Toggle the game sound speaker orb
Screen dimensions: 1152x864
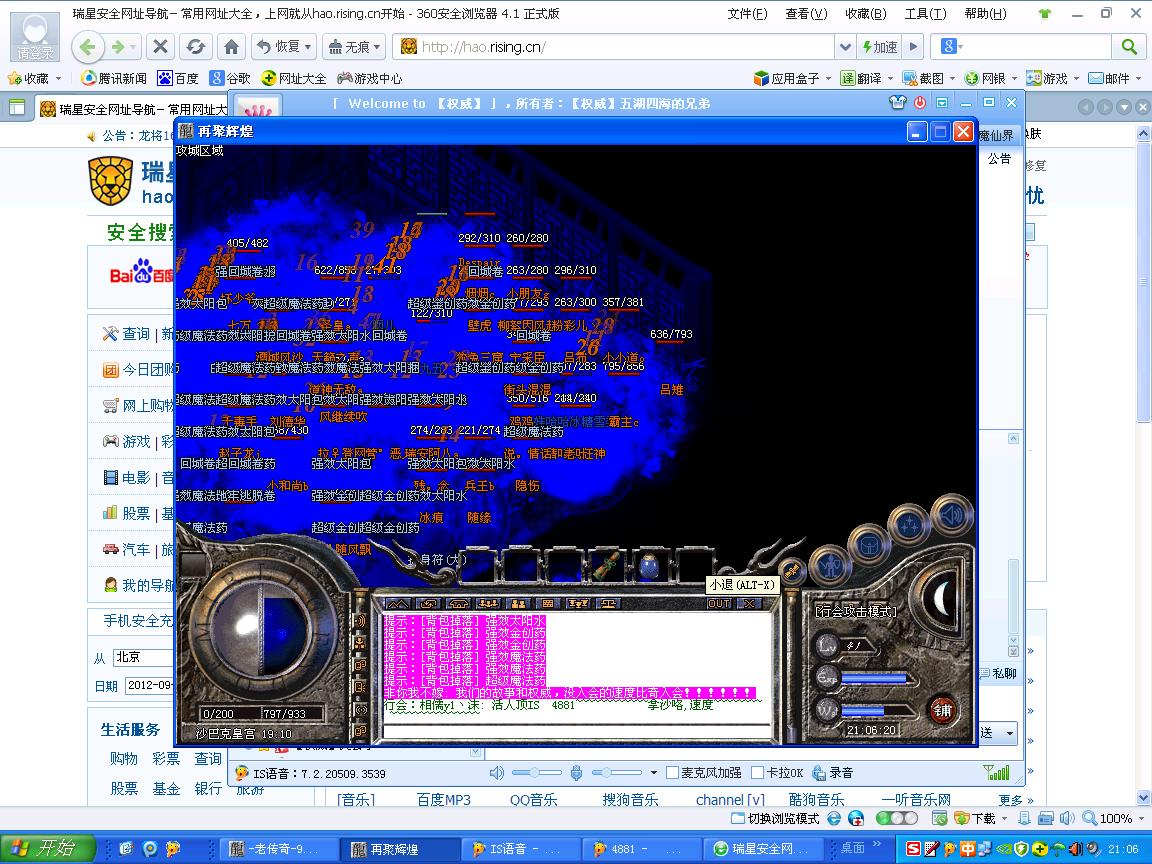[x=952, y=514]
